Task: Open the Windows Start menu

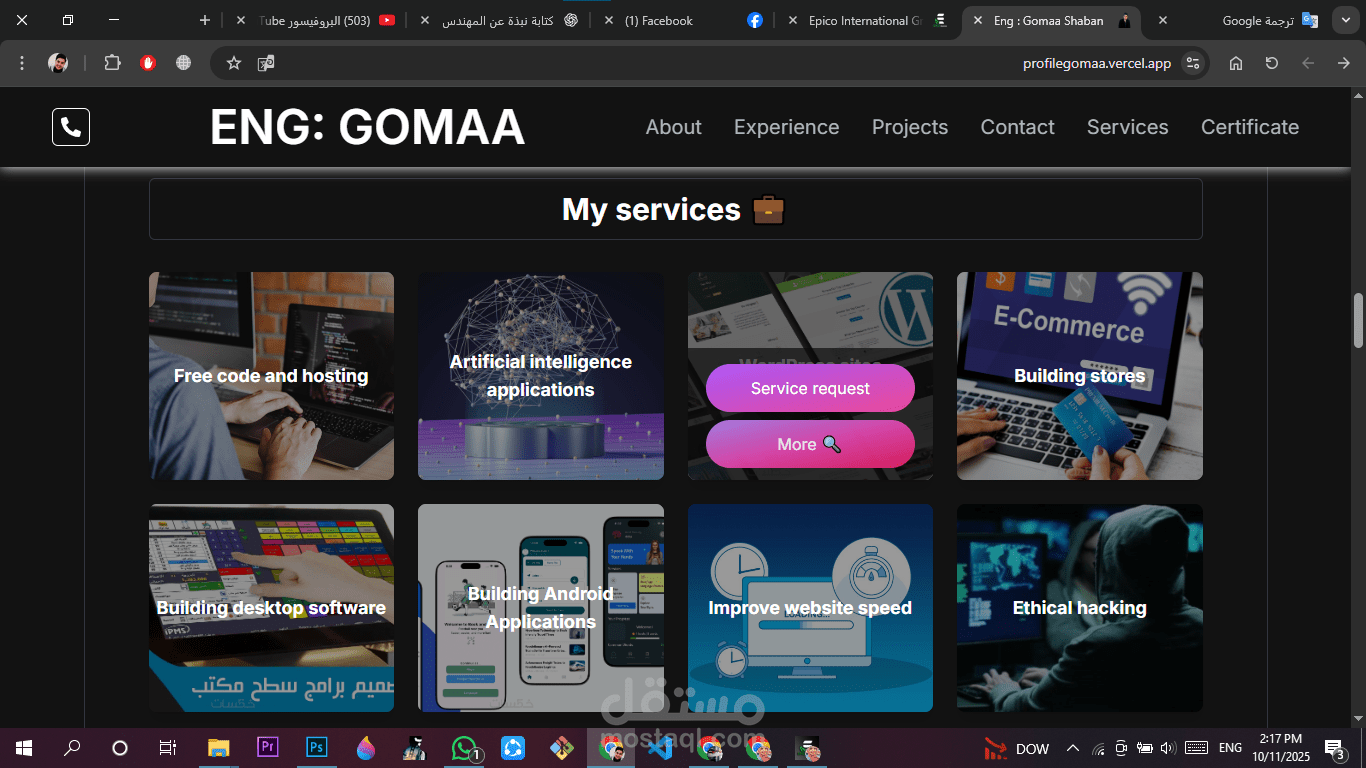Action: pos(23,748)
